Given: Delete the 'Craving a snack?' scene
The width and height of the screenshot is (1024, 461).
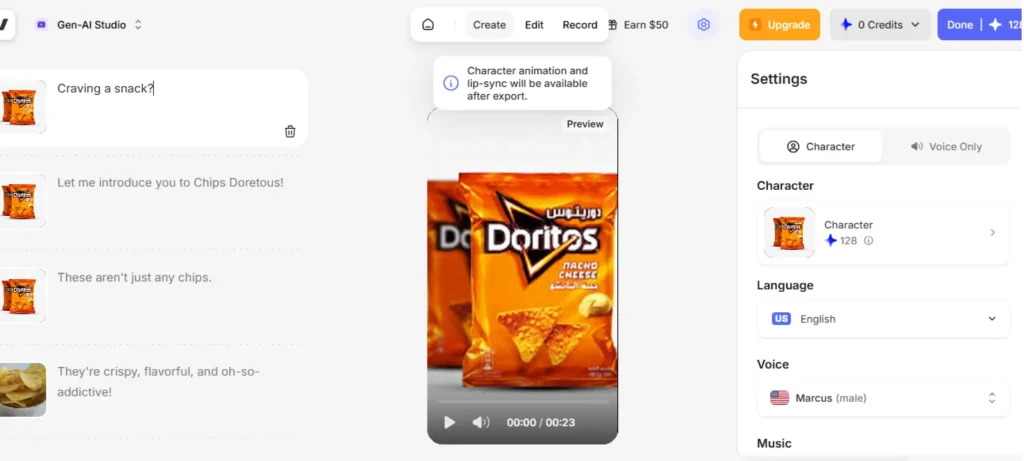Looking at the screenshot, I should click(x=290, y=131).
